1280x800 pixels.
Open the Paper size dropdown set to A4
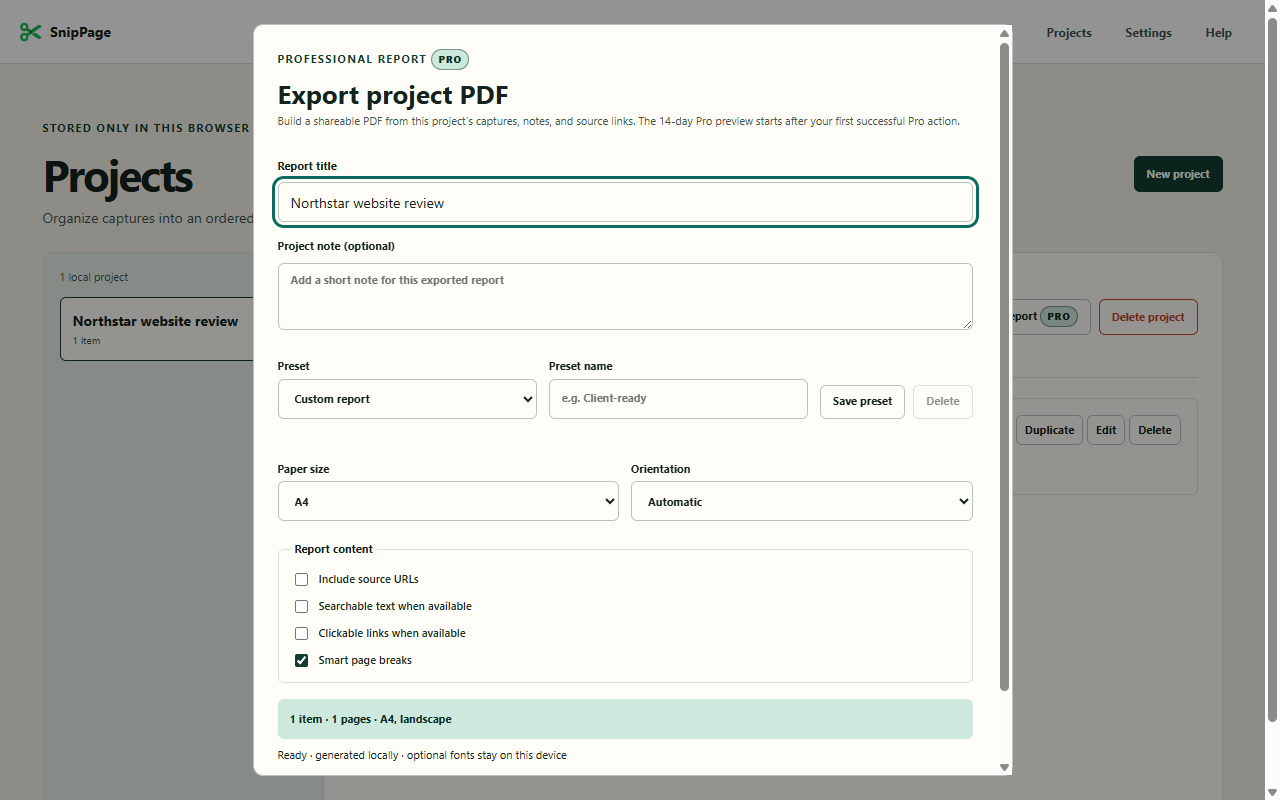click(x=448, y=501)
